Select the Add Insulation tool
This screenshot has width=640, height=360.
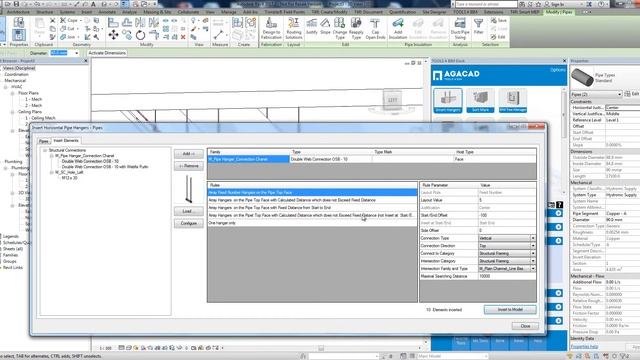pyautogui.click(x=398, y=29)
